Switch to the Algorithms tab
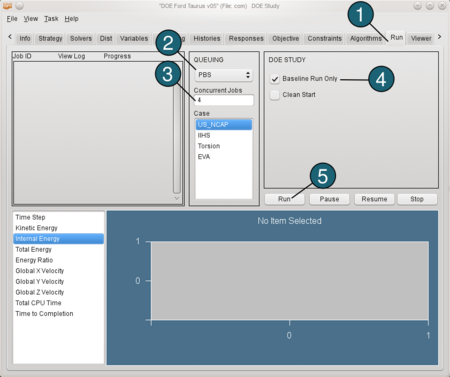The image size is (450, 377). 366,38
